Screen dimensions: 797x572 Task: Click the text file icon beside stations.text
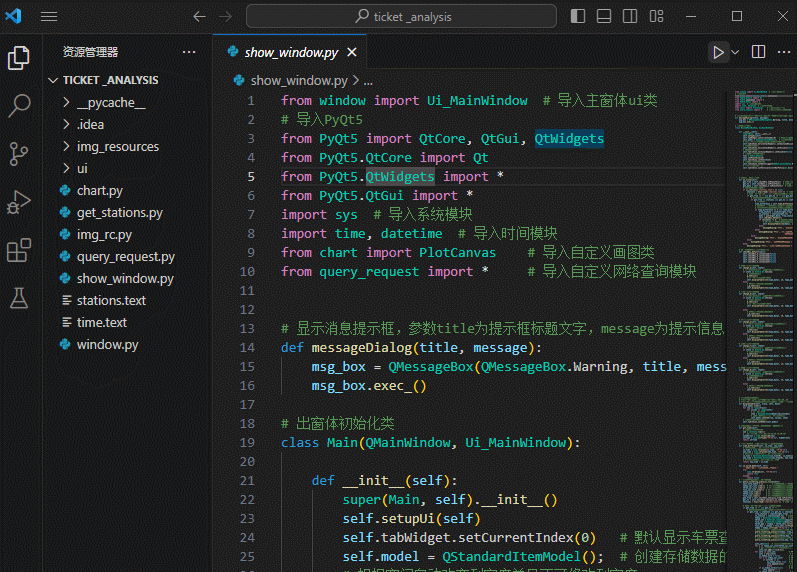tap(66, 300)
